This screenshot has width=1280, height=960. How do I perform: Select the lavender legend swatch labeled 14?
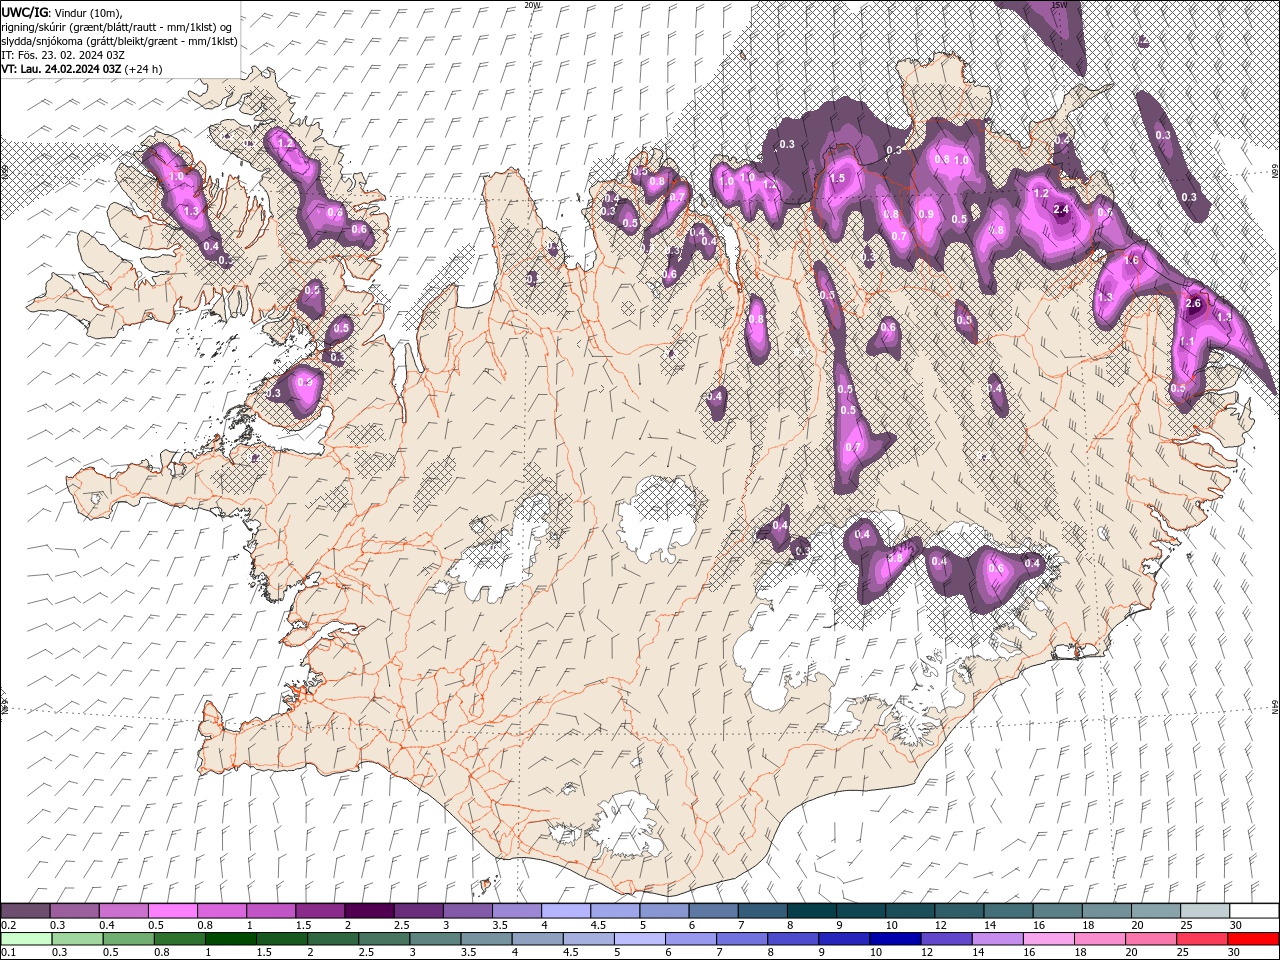[996, 939]
